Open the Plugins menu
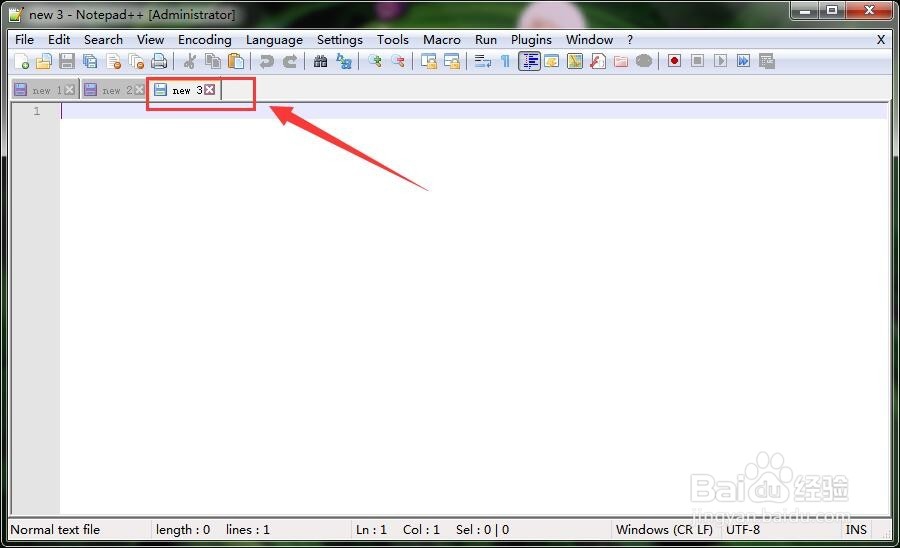Viewport: 900px width, 548px height. [531, 40]
